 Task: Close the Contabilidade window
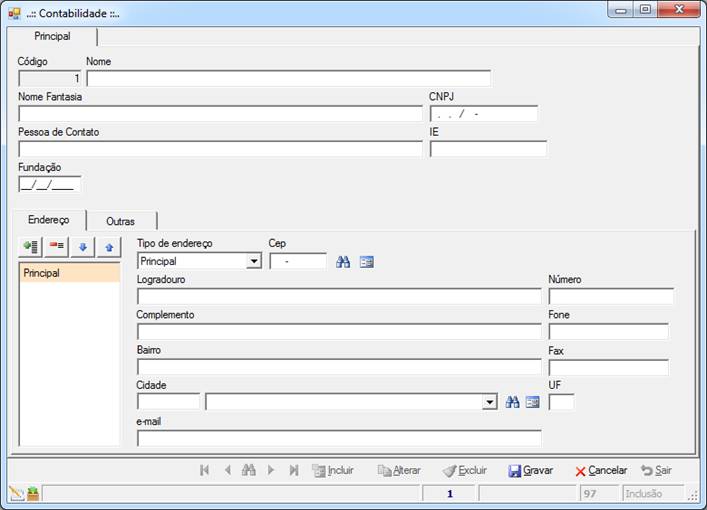[679, 10]
